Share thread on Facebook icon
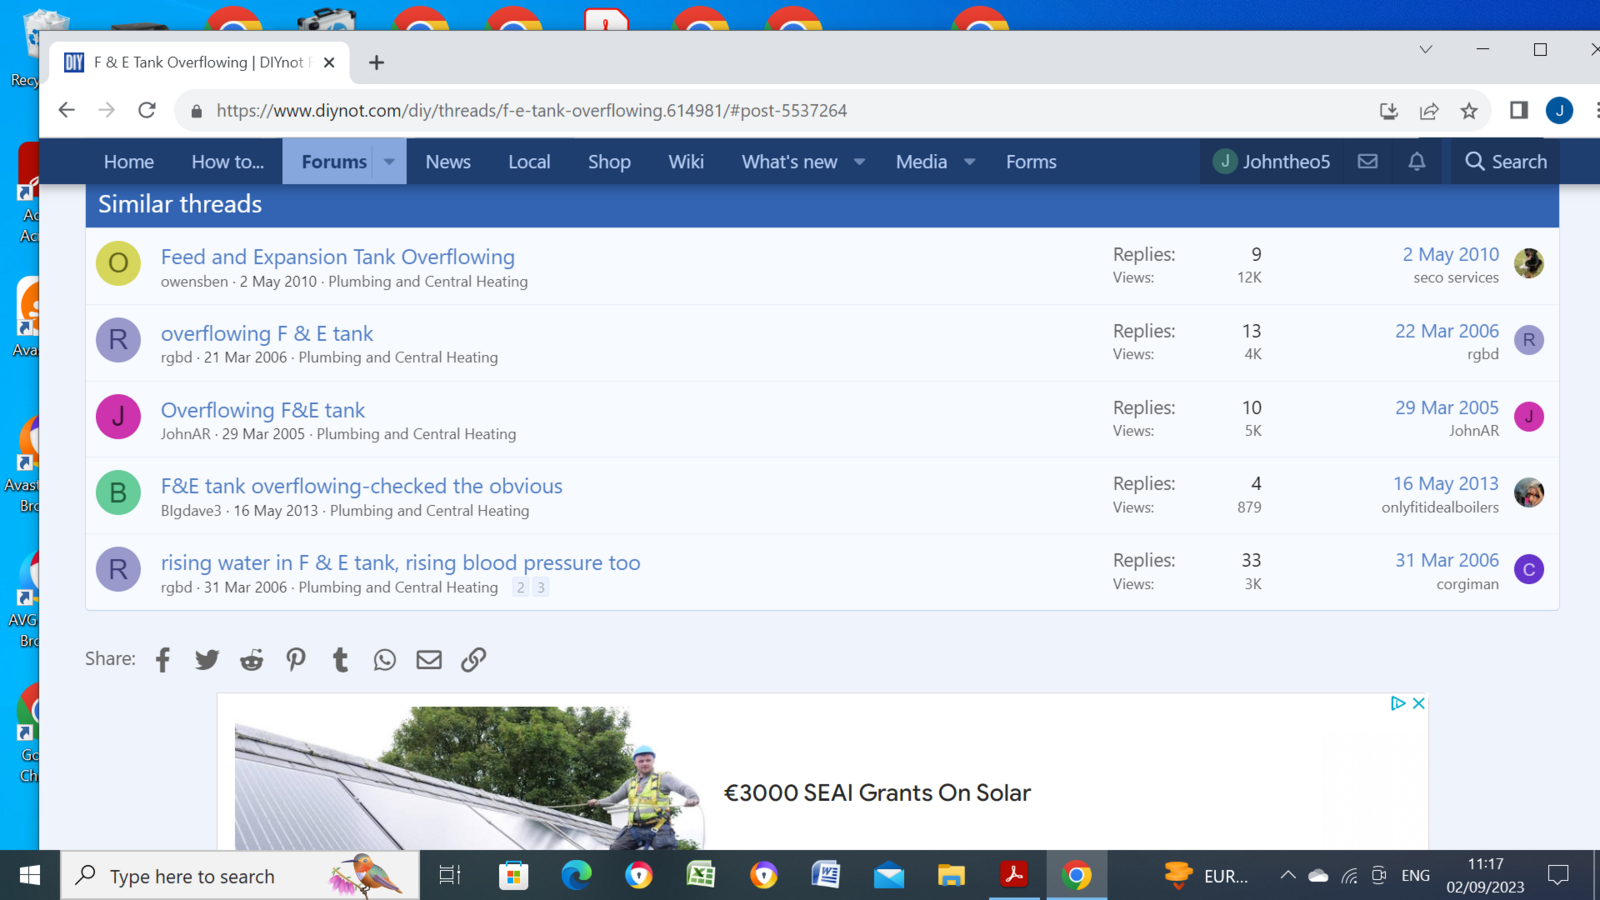 pos(163,660)
